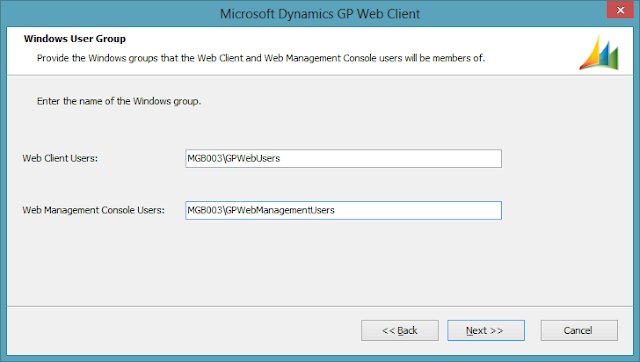640x362 pixels.
Task: Click the MGB003 prefix in Management Console field
Action: coord(204,210)
